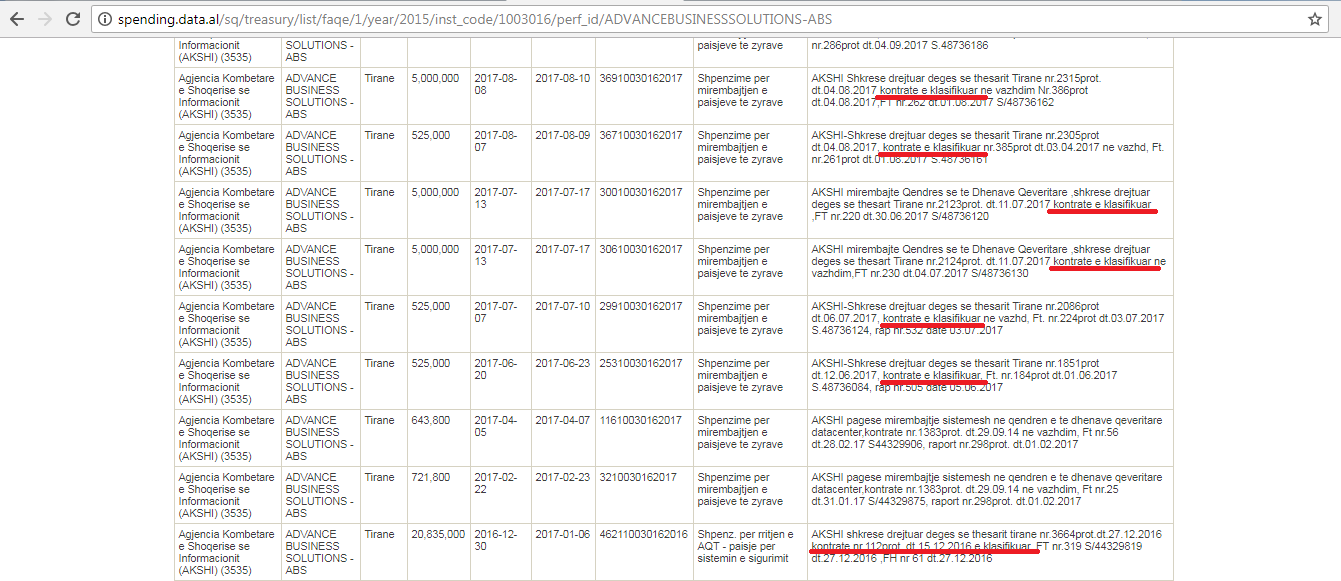Click the registration date 2017-08-09
This screenshot has width=1341, height=581.
pyautogui.click(x=562, y=135)
